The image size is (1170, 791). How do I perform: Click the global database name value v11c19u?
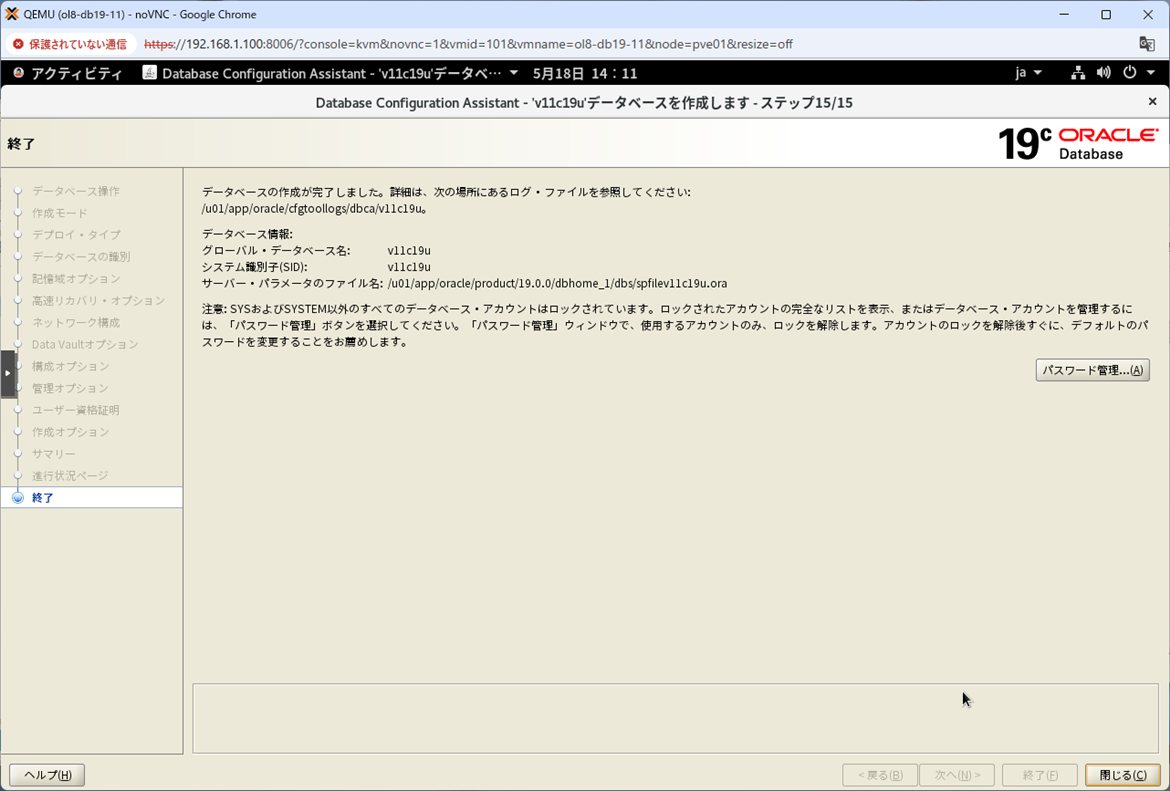coord(409,251)
